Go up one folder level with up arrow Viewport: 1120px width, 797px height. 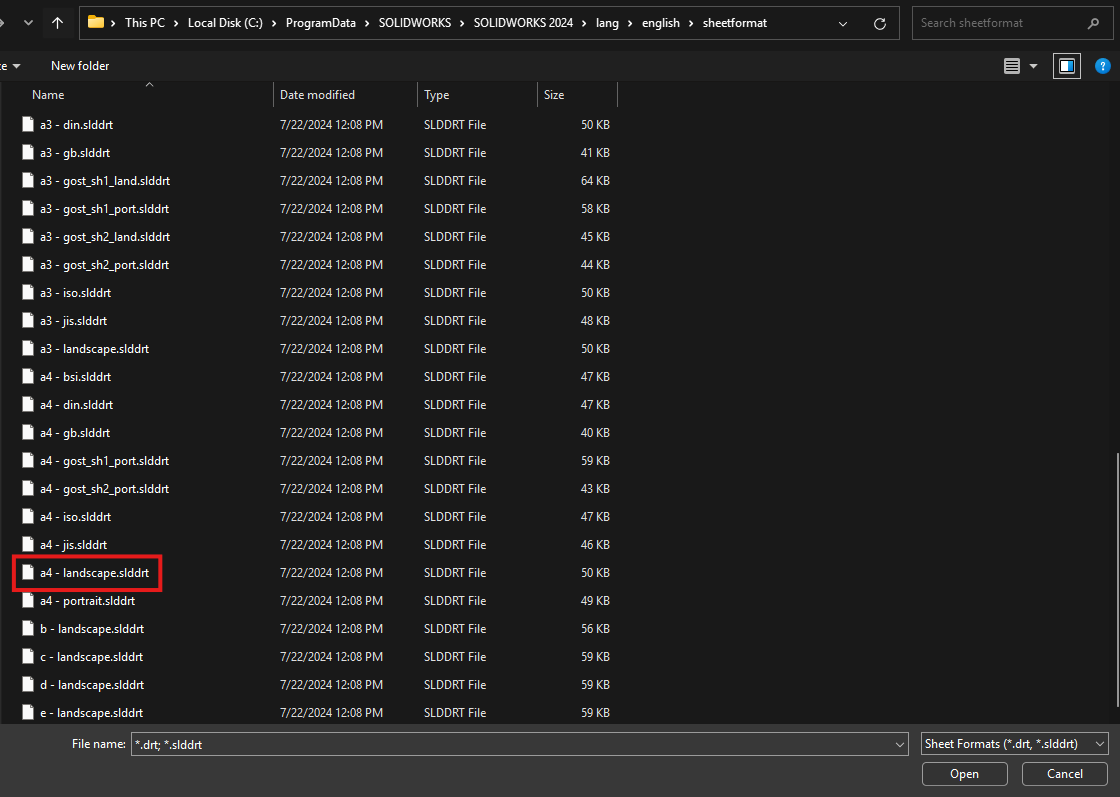[58, 23]
